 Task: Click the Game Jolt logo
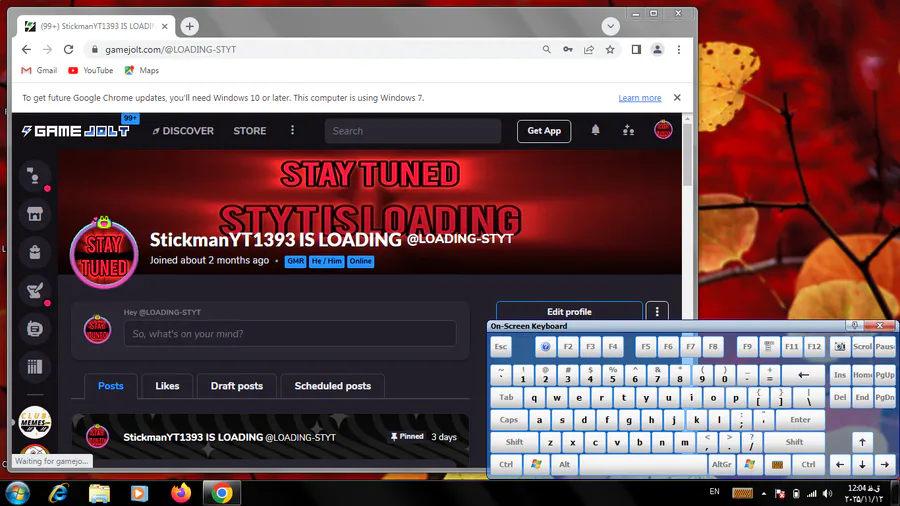click(75, 131)
